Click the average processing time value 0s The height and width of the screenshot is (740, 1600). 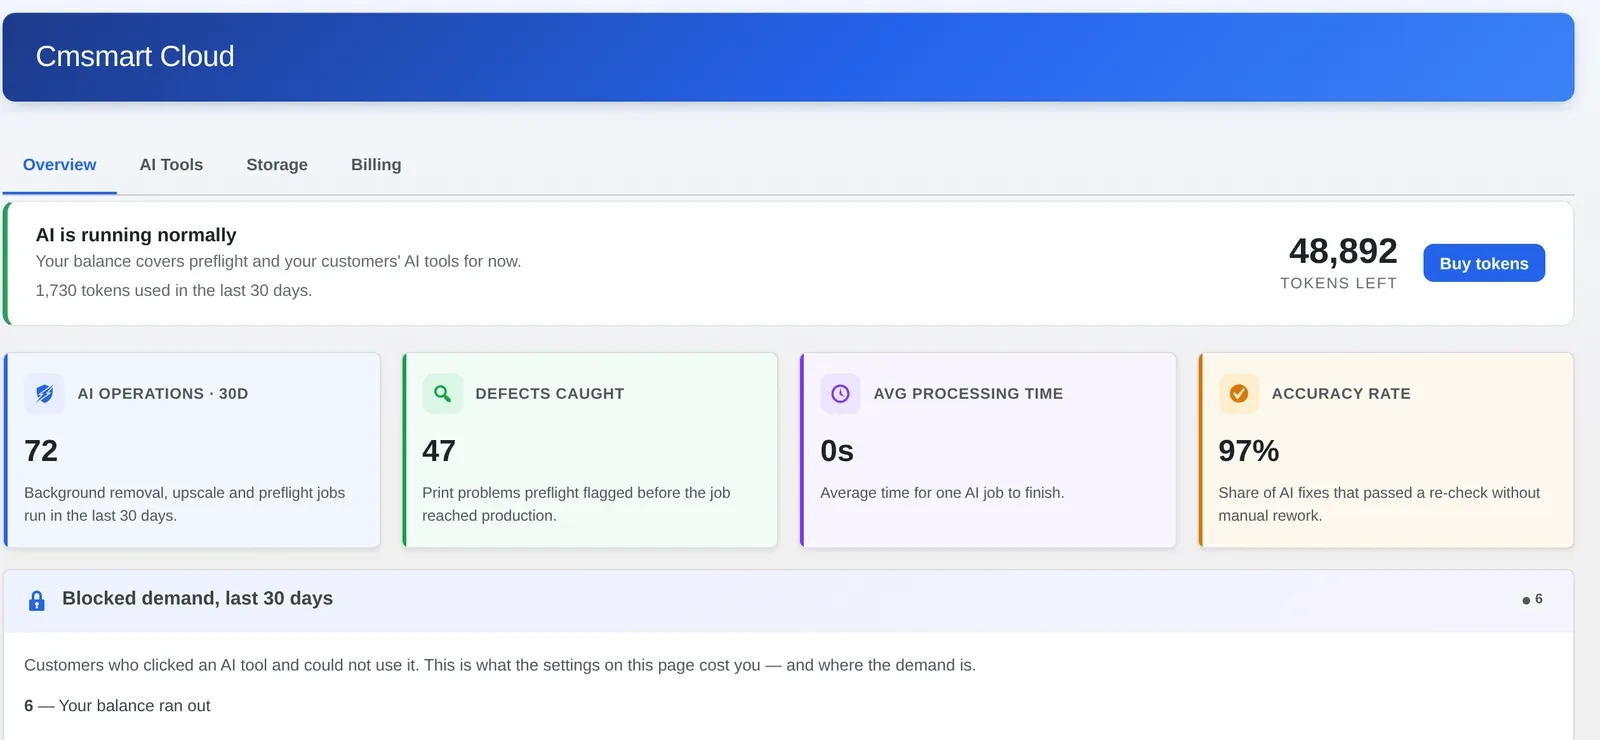837,451
